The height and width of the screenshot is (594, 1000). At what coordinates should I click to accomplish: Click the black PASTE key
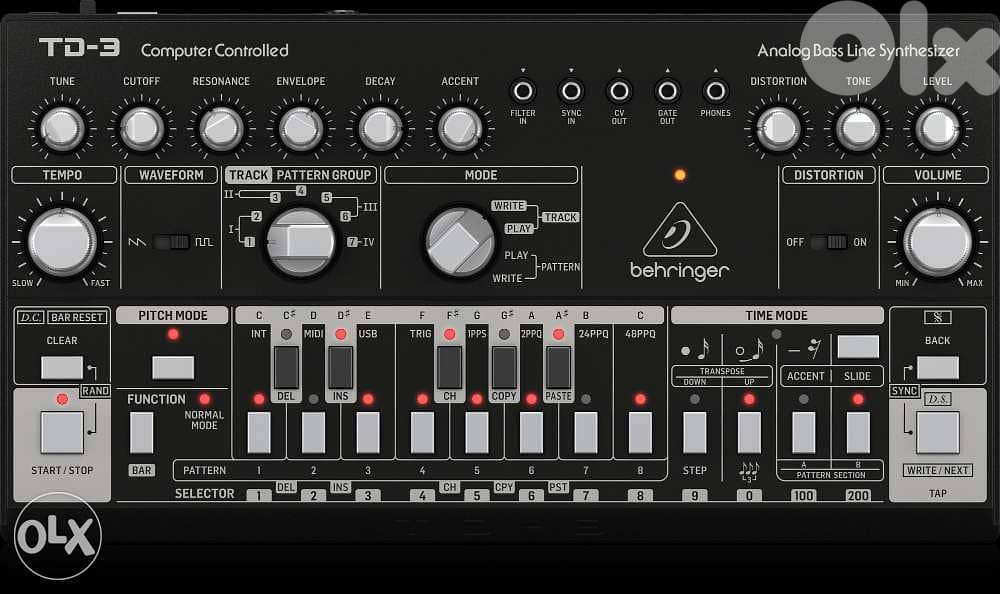pos(559,368)
